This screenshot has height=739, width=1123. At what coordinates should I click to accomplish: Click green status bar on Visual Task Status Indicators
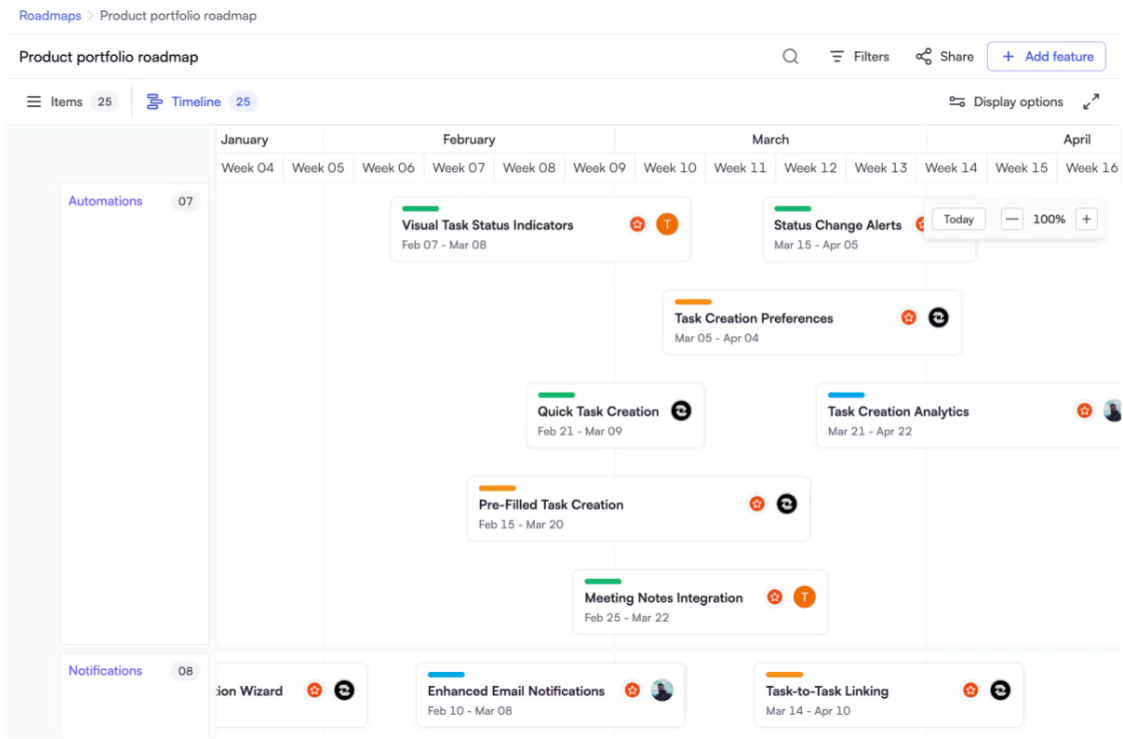click(x=420, y=208)
